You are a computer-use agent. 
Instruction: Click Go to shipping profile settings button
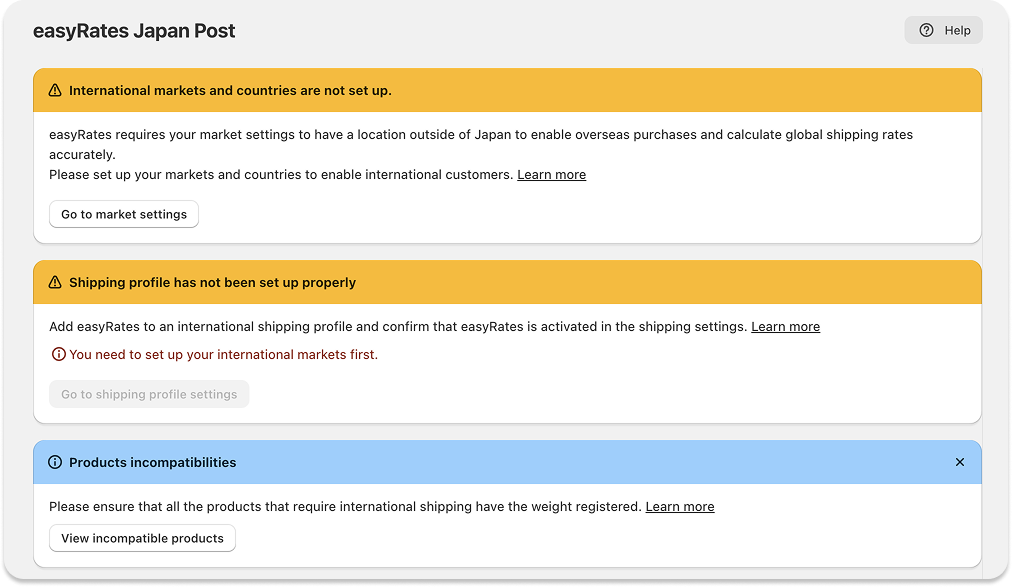click(149, 394)
